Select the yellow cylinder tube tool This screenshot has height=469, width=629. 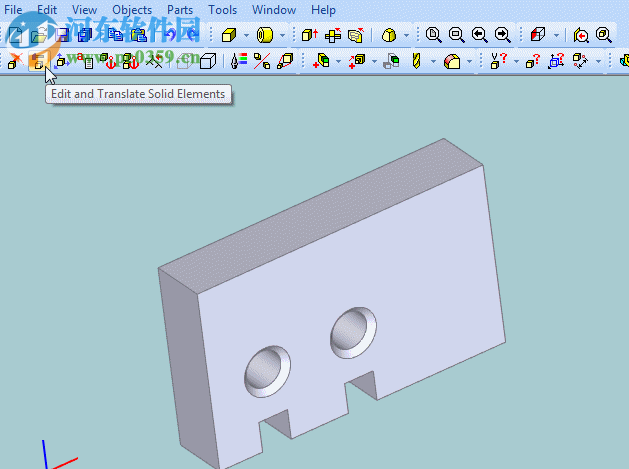point(265,35)
